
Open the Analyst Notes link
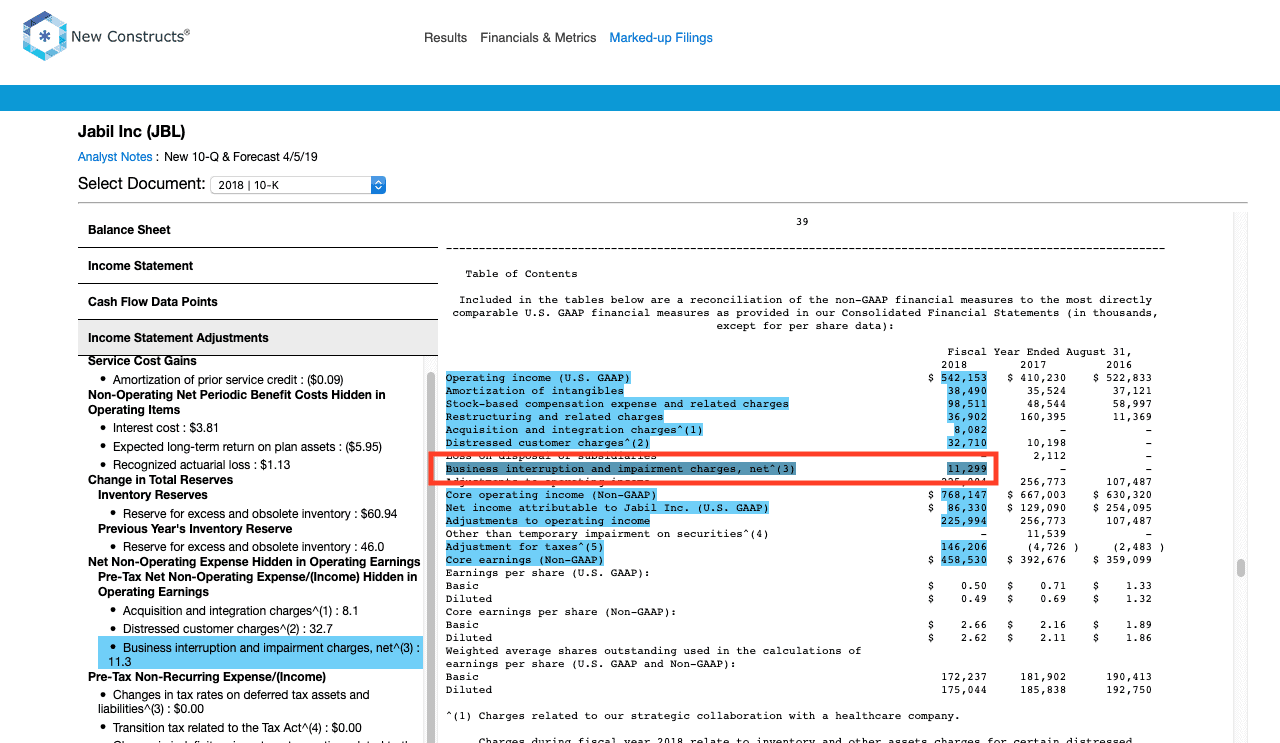point(115,157)
